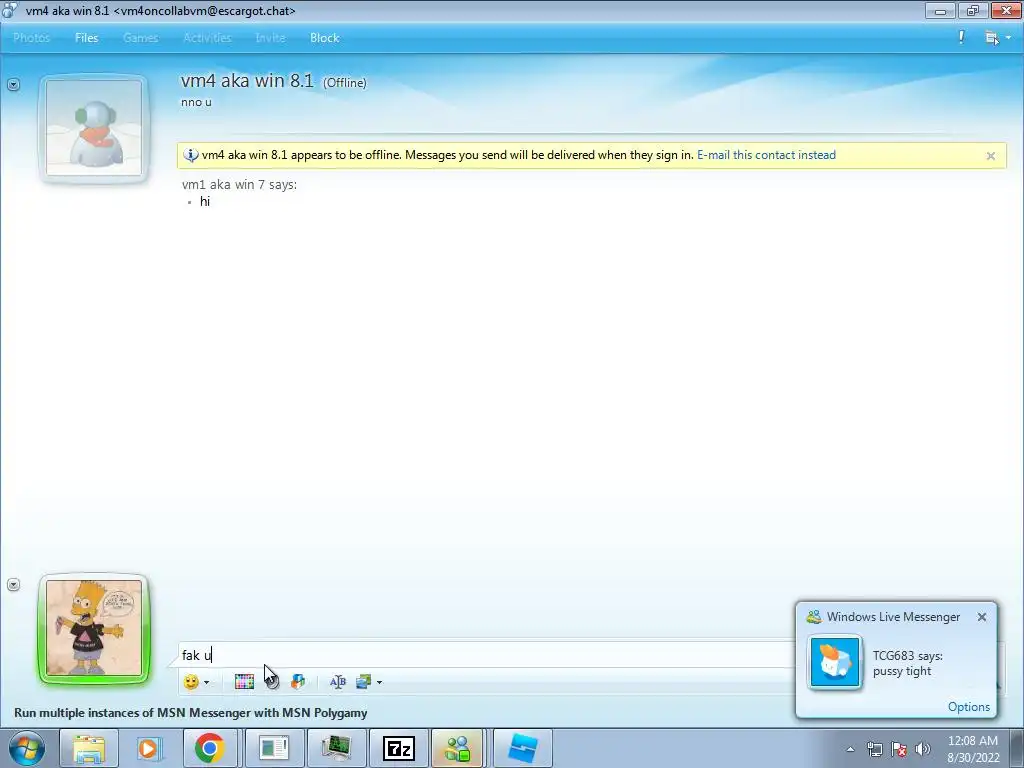Open the Games menu
The image size is (1024, 768).
pos(140,38)
